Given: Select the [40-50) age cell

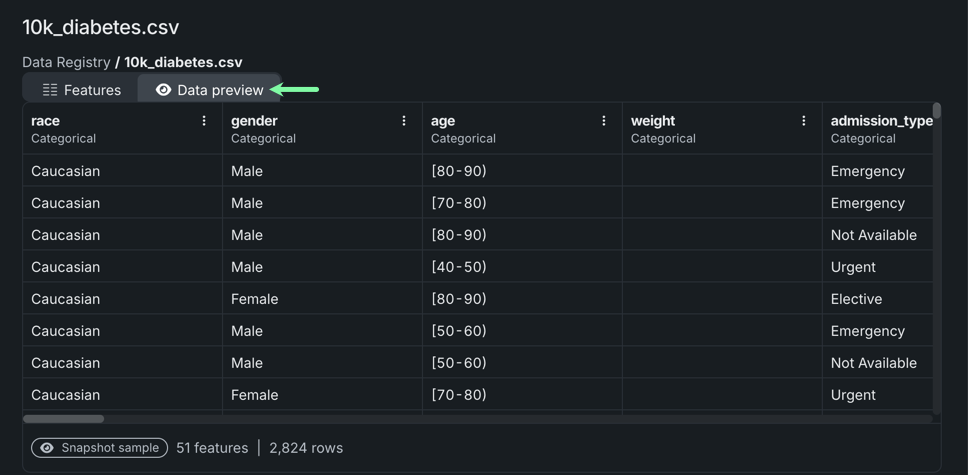Looking at the screenshot, I should pos(459,267).
